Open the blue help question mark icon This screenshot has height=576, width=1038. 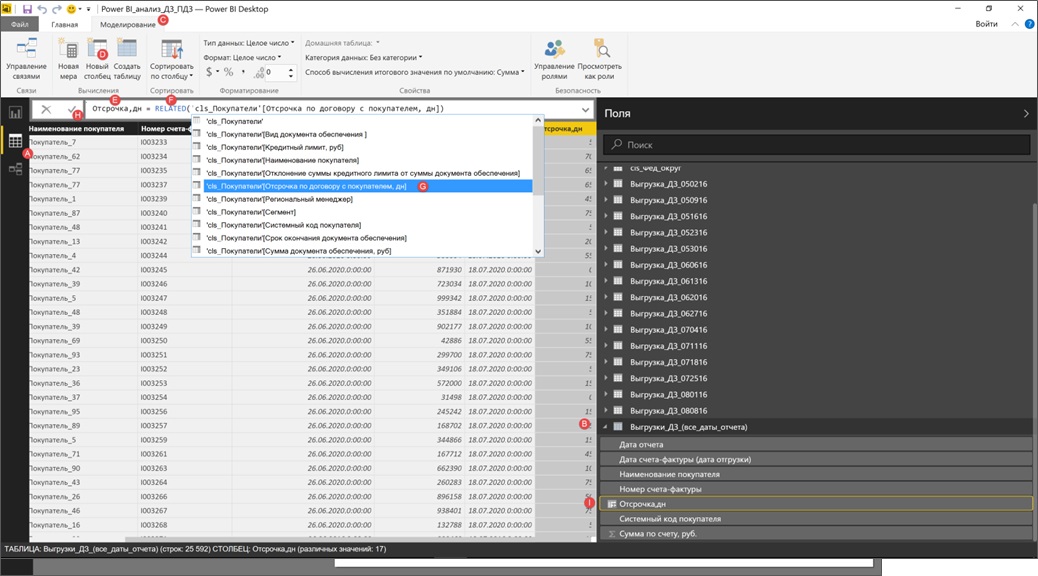[x=1029, y=24]
